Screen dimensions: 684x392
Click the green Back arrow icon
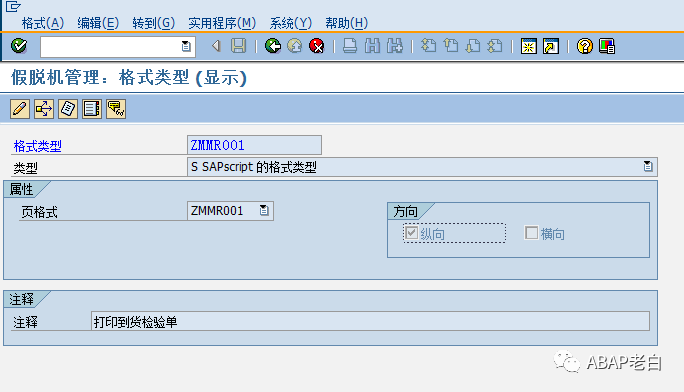tap(273, 46)
